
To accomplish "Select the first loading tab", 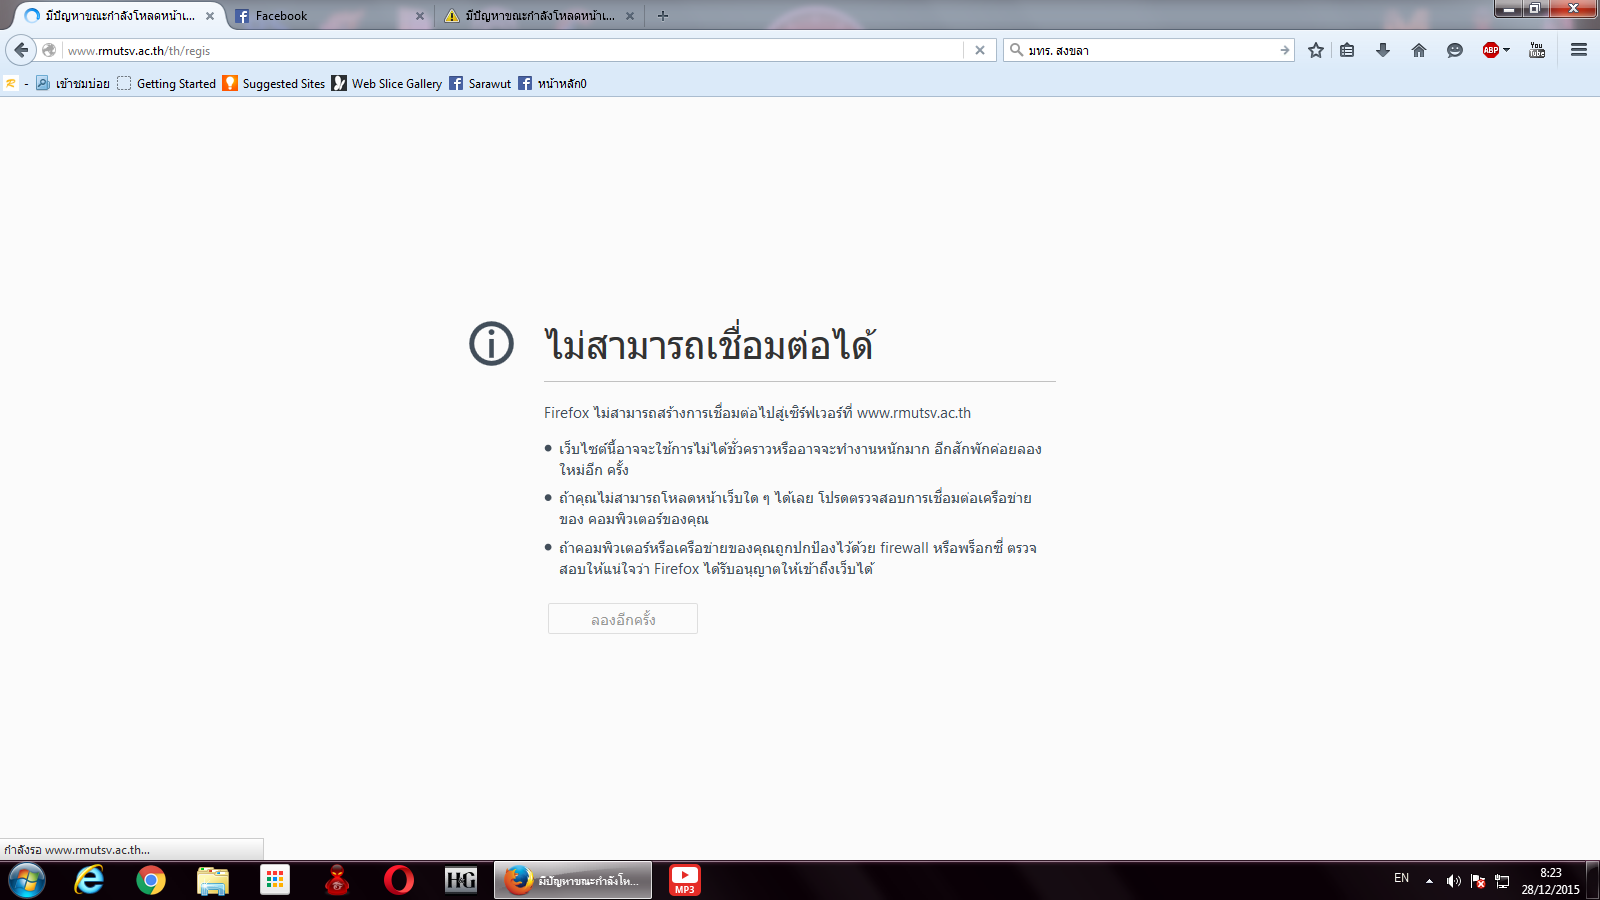I will click(x=118, y=16).
